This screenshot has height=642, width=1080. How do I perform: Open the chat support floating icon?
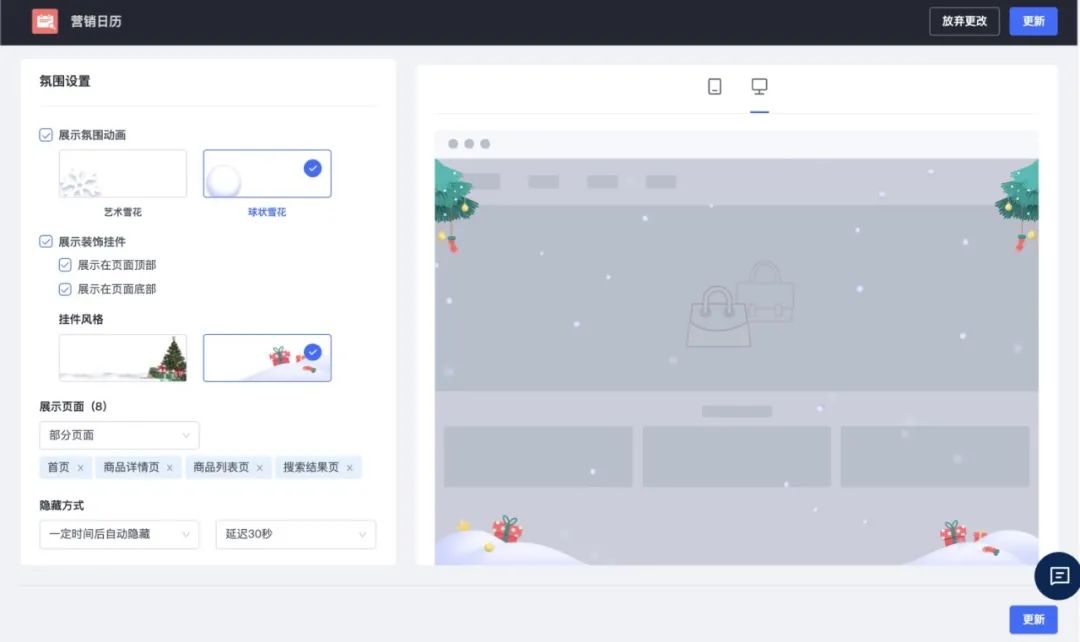coord(1059,576)
